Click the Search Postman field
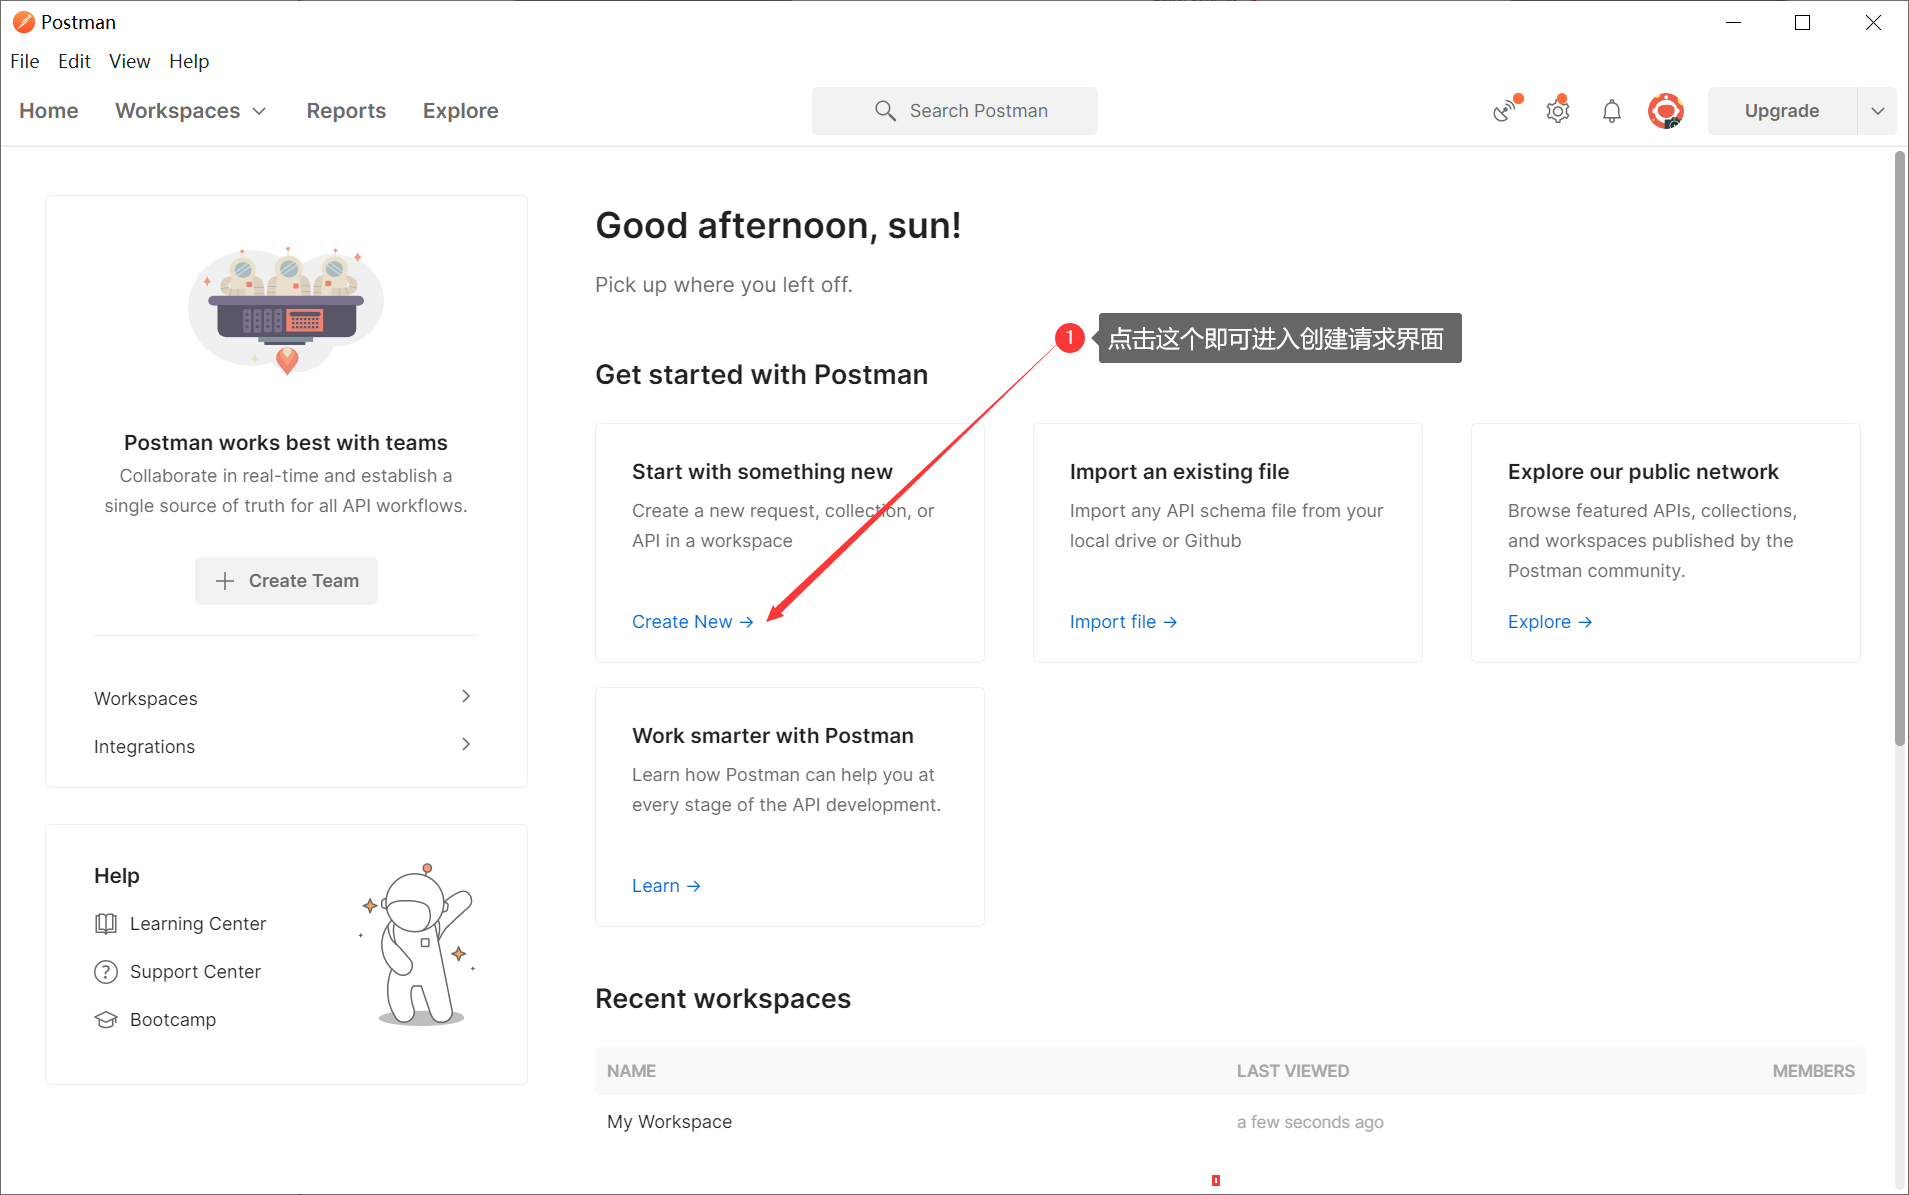This screenshot has height=1195, width=1909. pyautogui.click(x=955, y=111)
